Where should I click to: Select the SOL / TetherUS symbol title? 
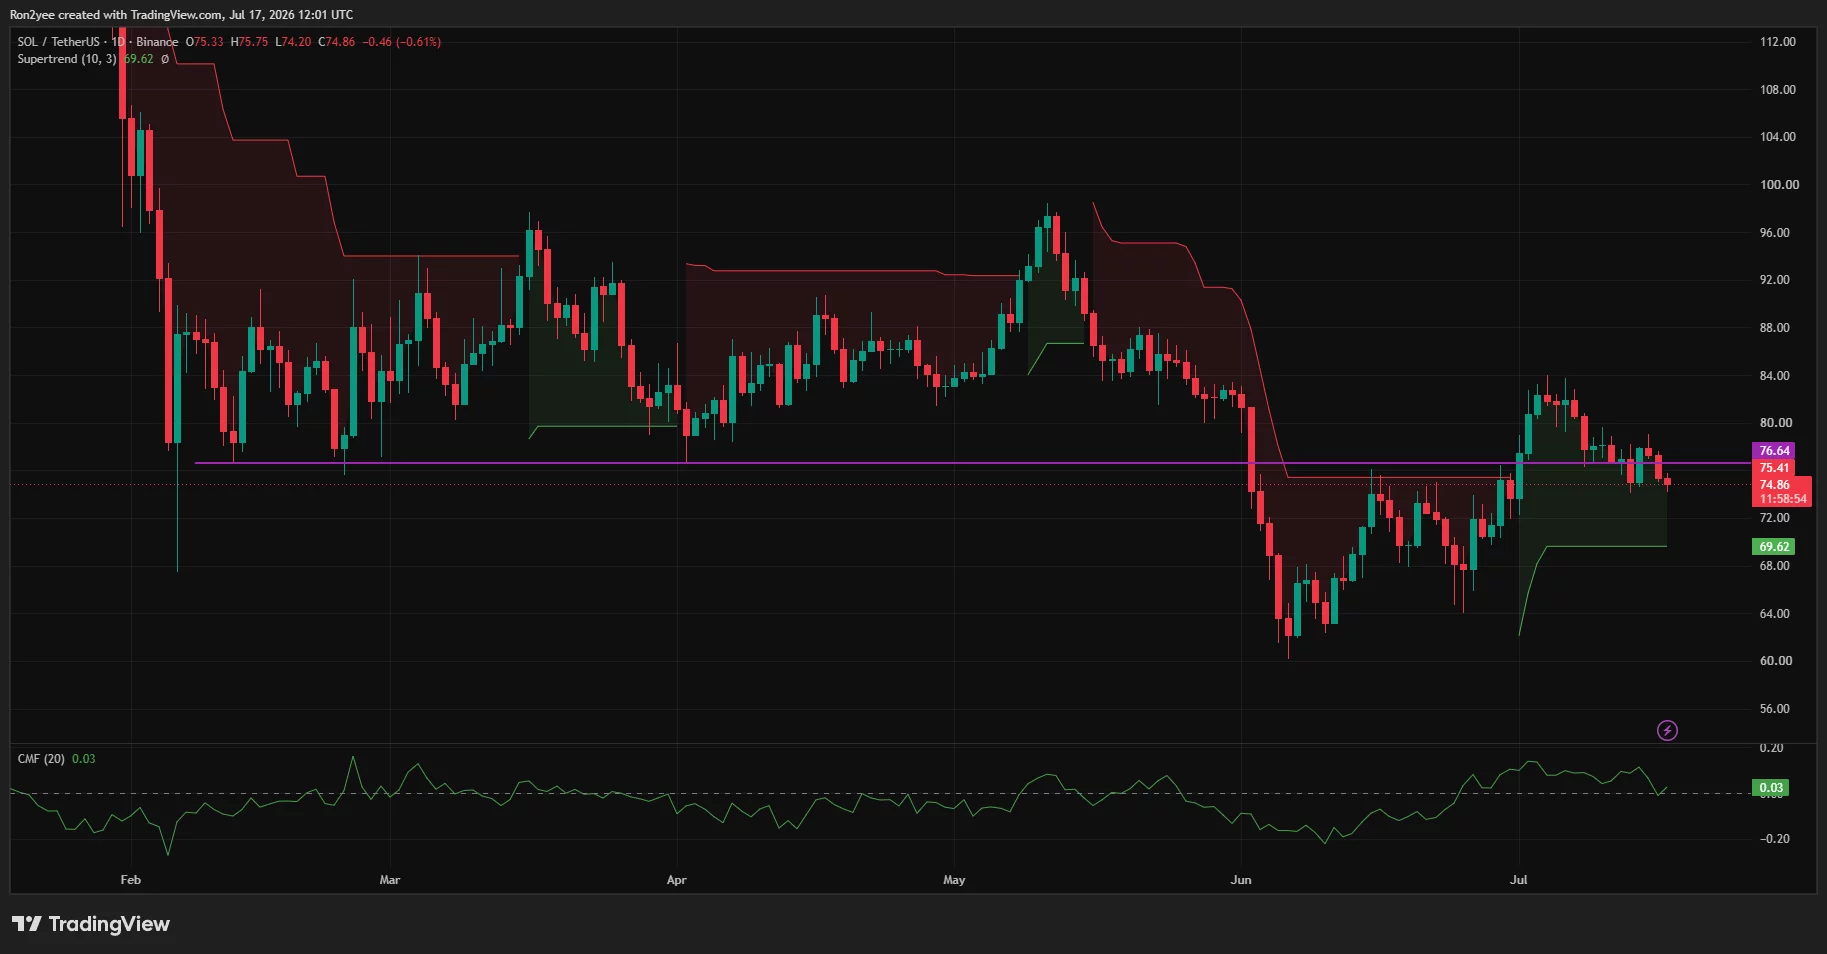point(59,42)
